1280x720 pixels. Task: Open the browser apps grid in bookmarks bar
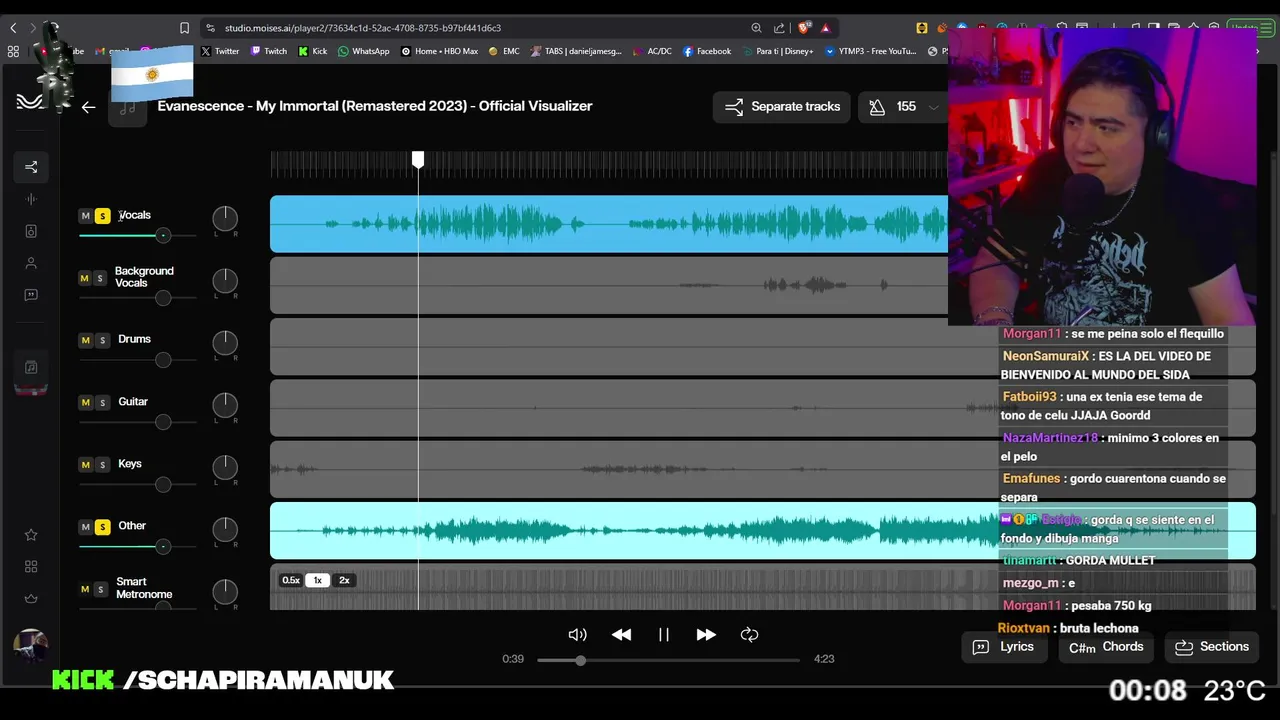pyautogui.click(x=13, y=51)
